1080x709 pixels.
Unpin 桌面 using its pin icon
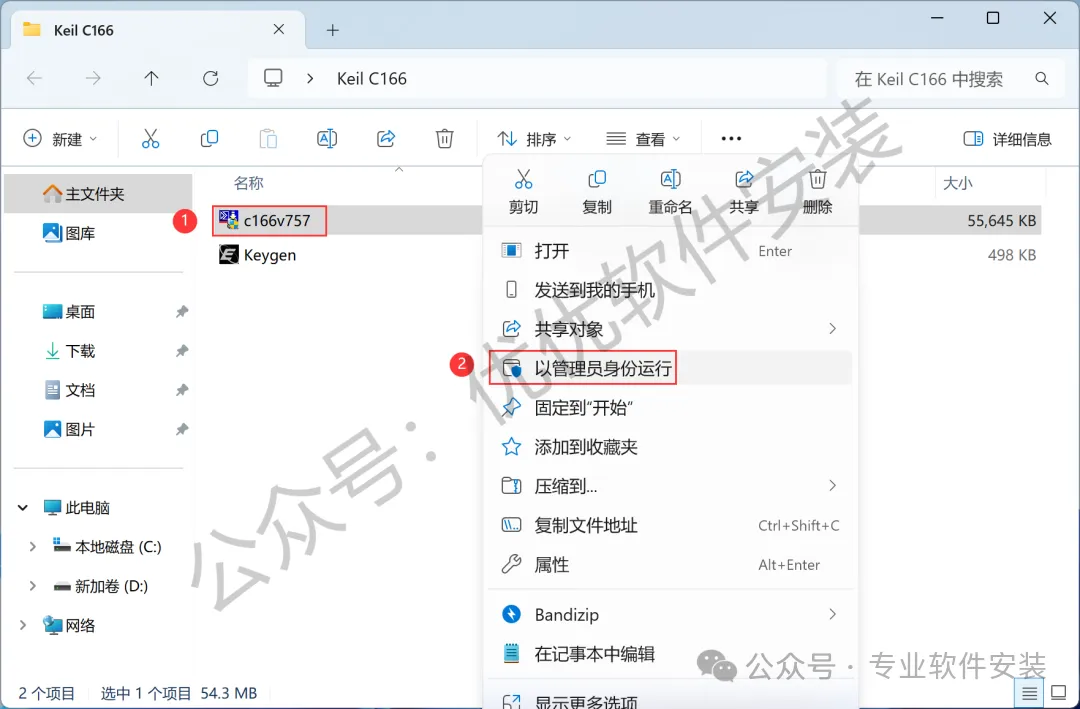[182, 311]
